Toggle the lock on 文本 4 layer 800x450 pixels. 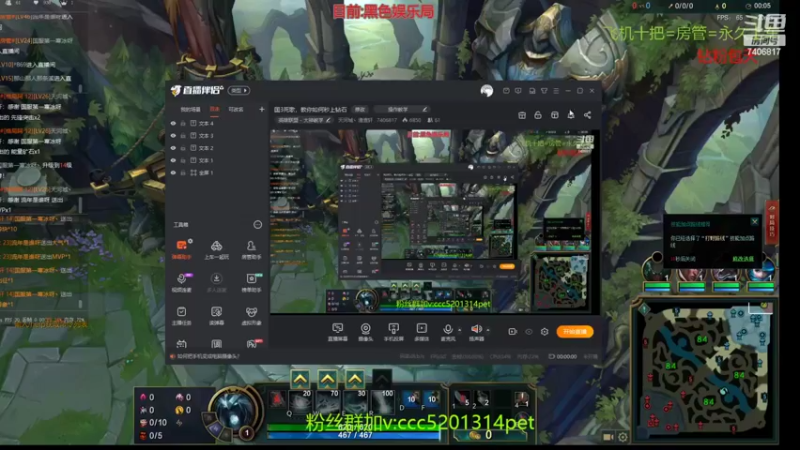[183, 123]
